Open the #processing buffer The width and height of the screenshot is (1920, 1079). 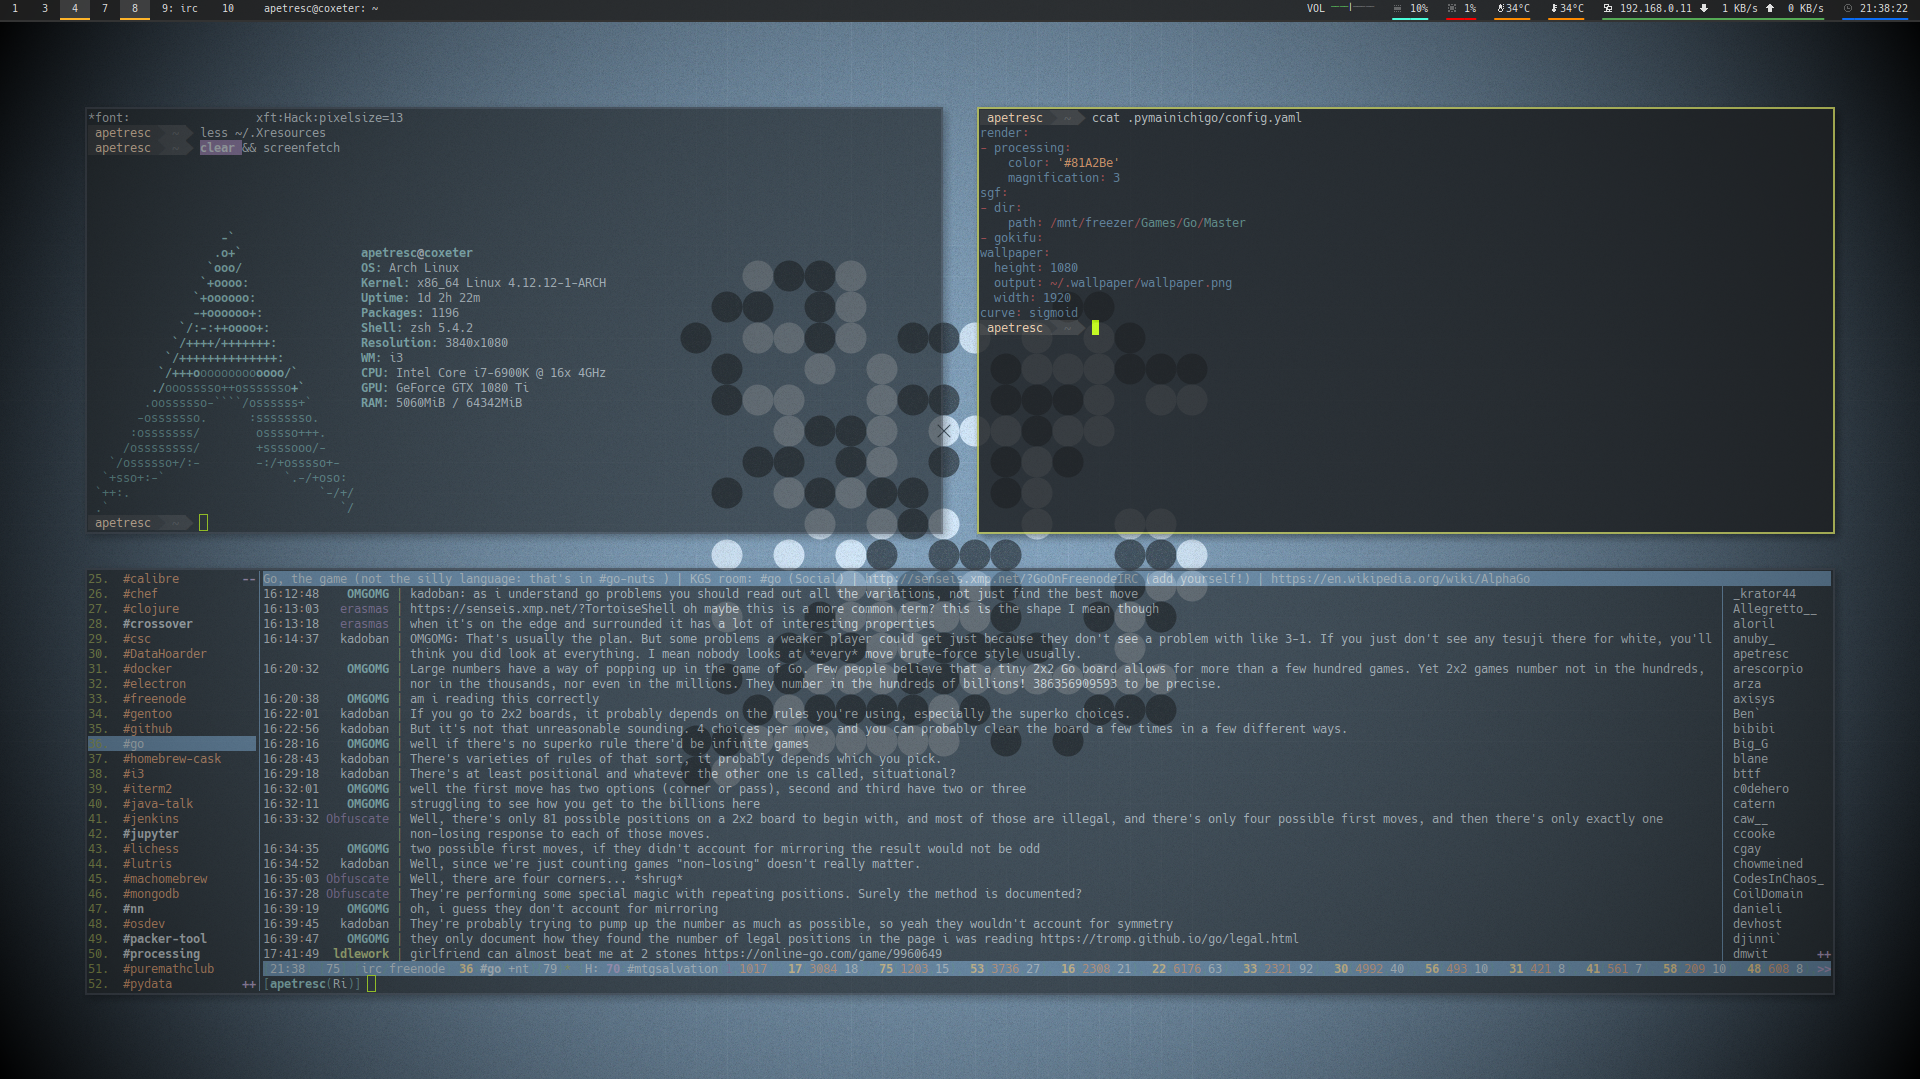click(161, 954)
